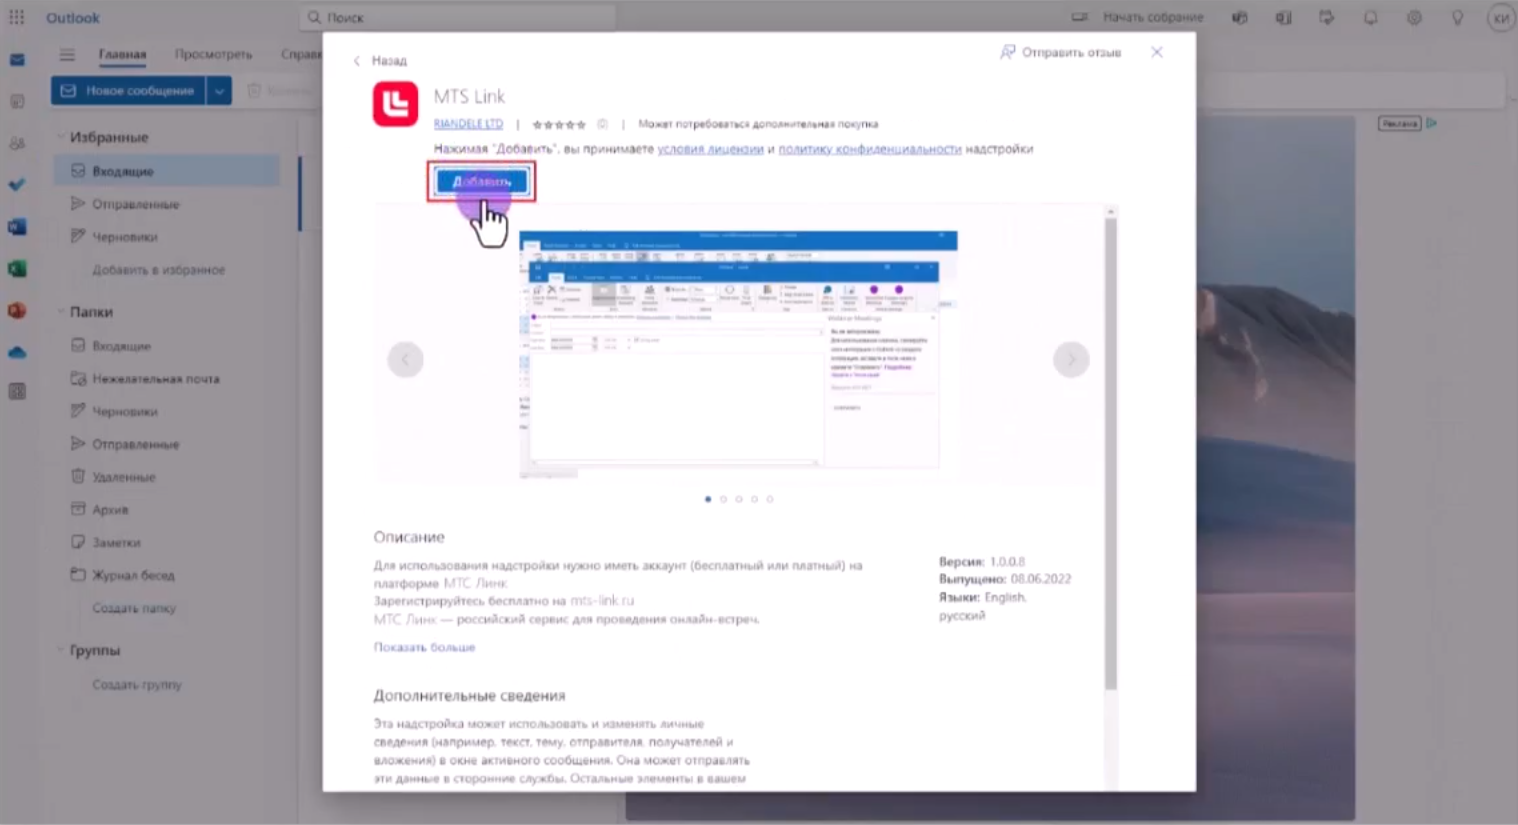Viewport: 1518px width, 825px height.
Task: Open the RIANDELE LTD publisher link
Action: coord(468,124)
